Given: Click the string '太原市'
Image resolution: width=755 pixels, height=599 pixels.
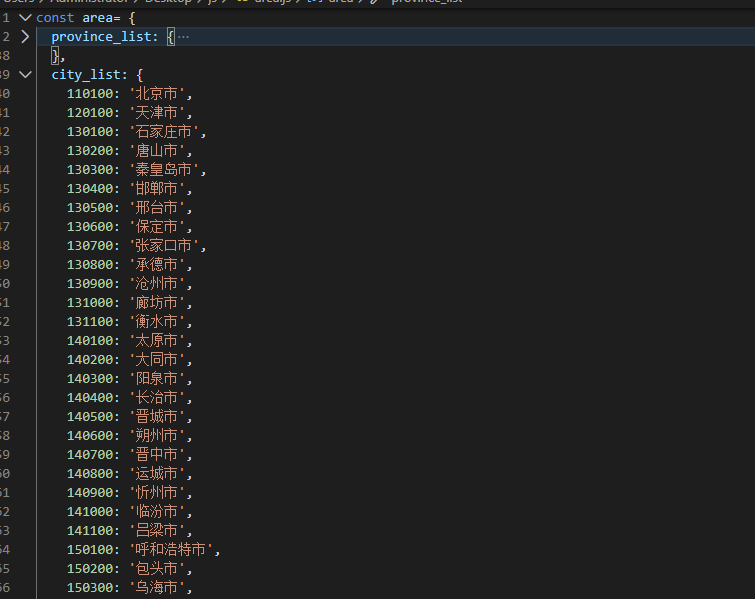Looking at the screenshot, I should (x=157, y=341).
